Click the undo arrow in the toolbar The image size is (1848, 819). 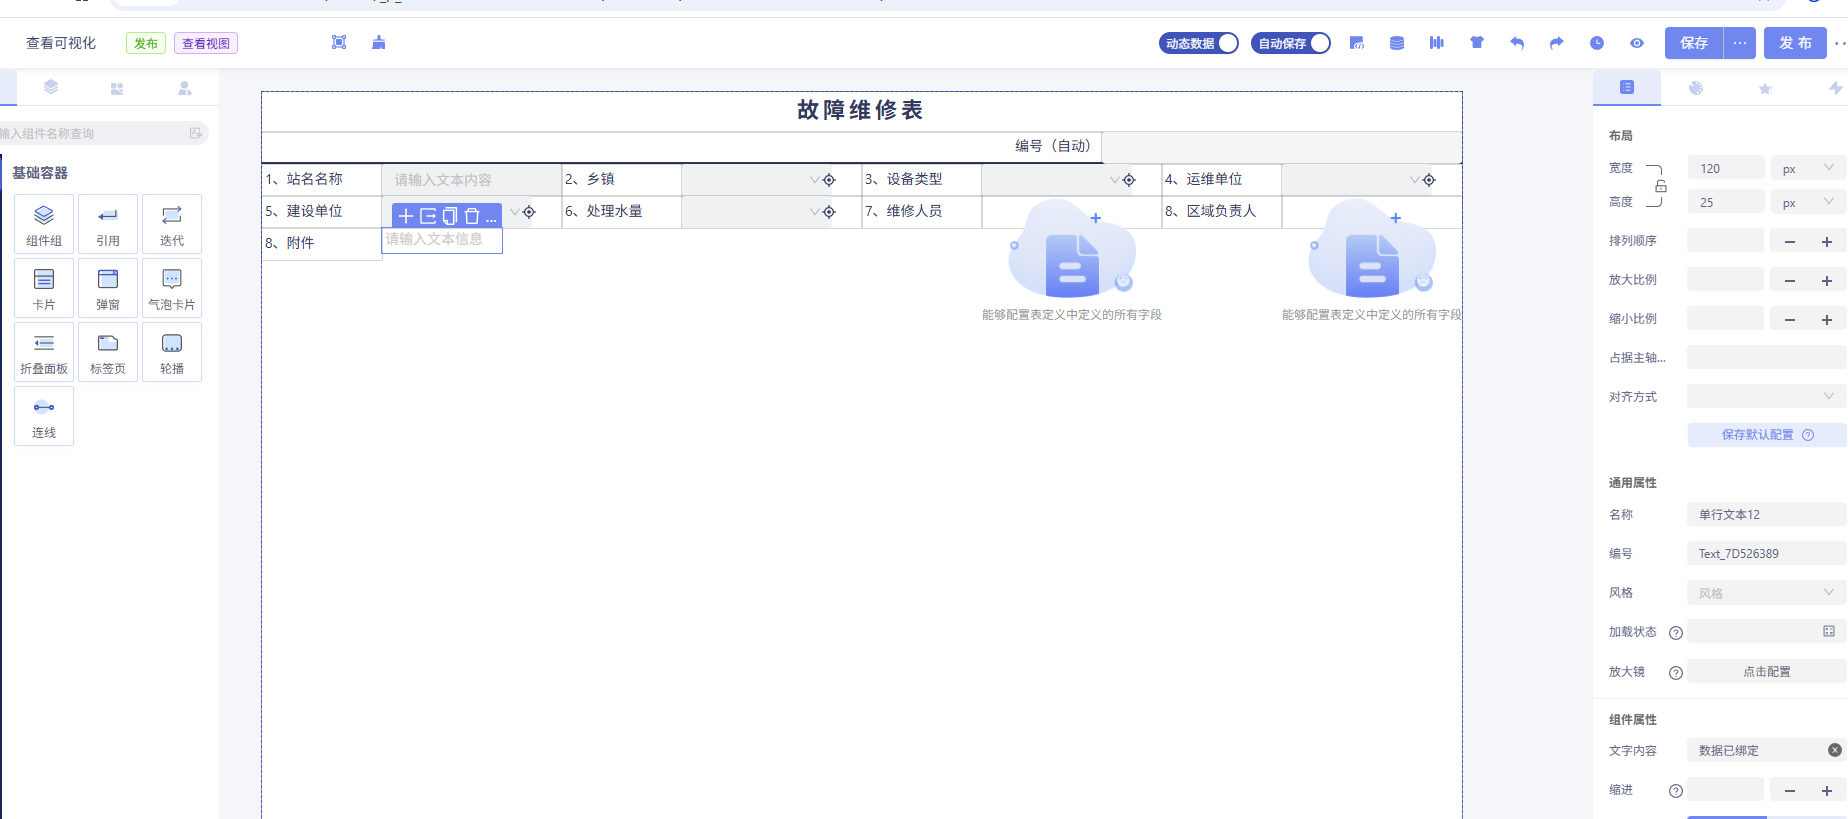coord(1517,43)
